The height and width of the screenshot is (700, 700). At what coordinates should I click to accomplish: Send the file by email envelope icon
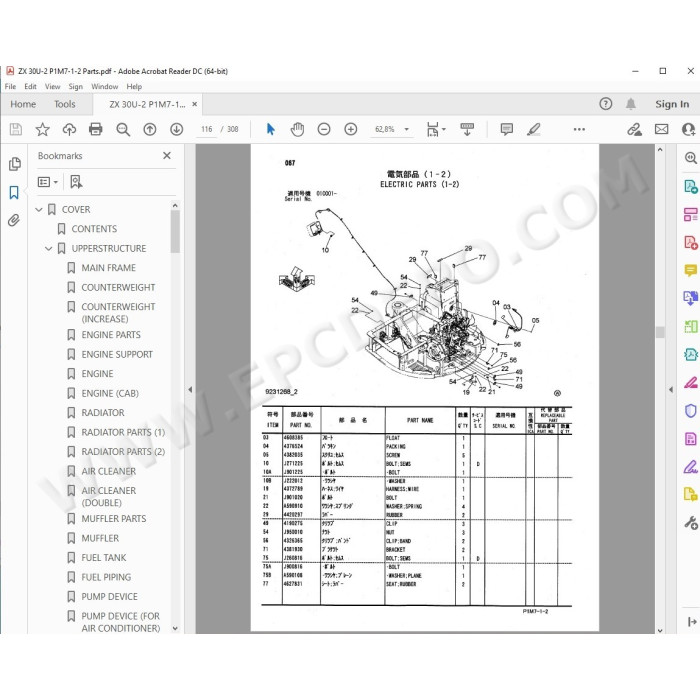point(662,129)
